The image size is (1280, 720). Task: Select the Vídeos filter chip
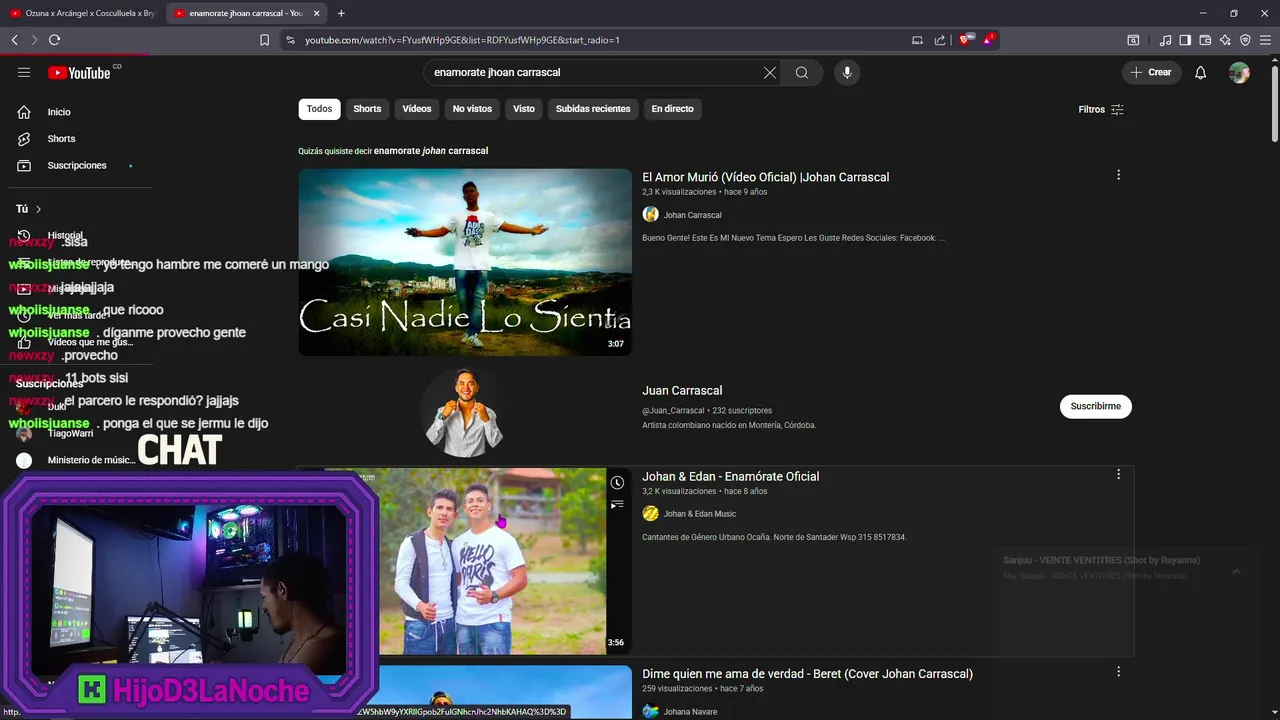point(417,109)
